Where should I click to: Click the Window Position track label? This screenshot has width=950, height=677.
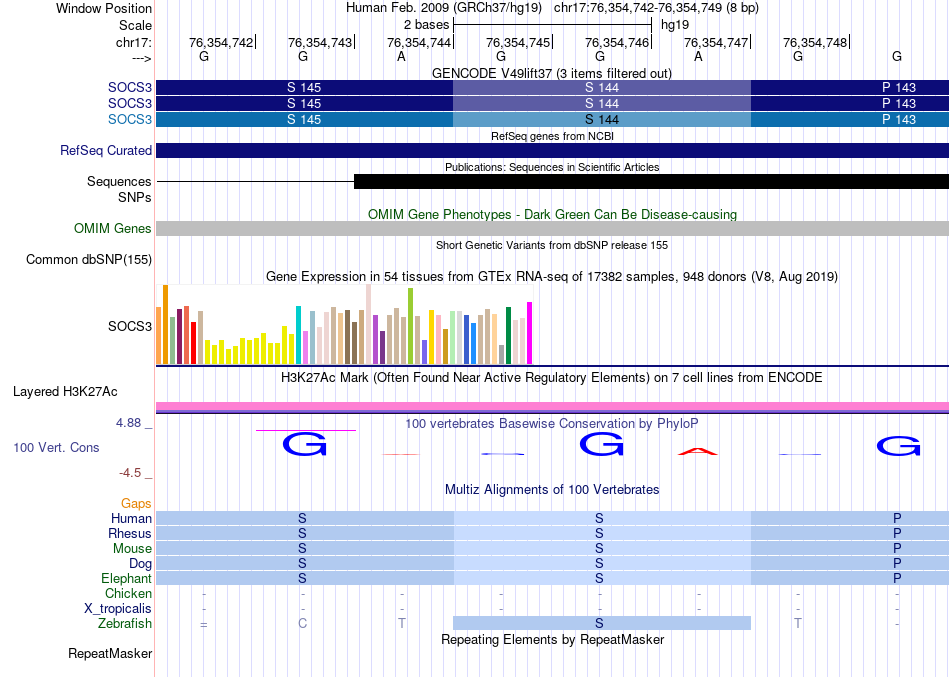click(104, 8)
